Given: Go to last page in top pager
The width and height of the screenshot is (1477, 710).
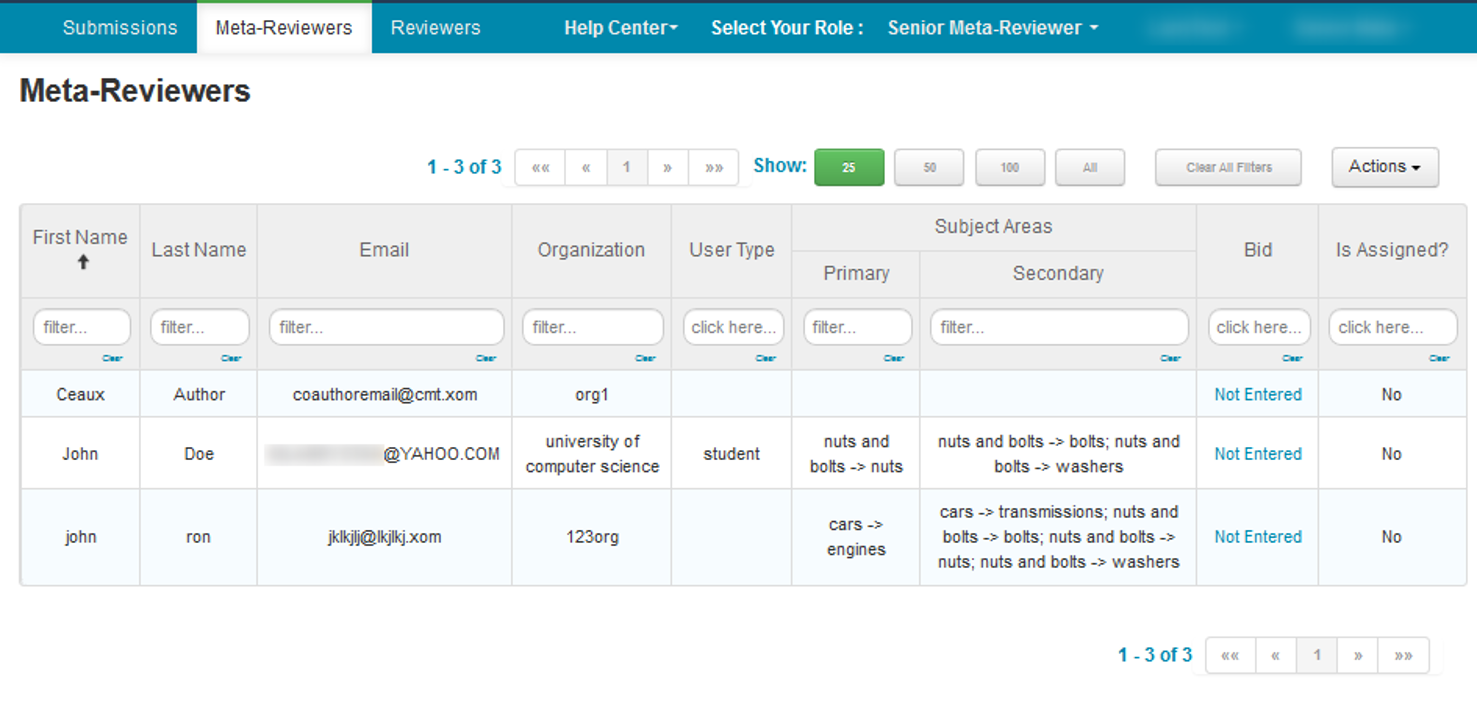Looking at the screenshot, I should coord(714,168).
